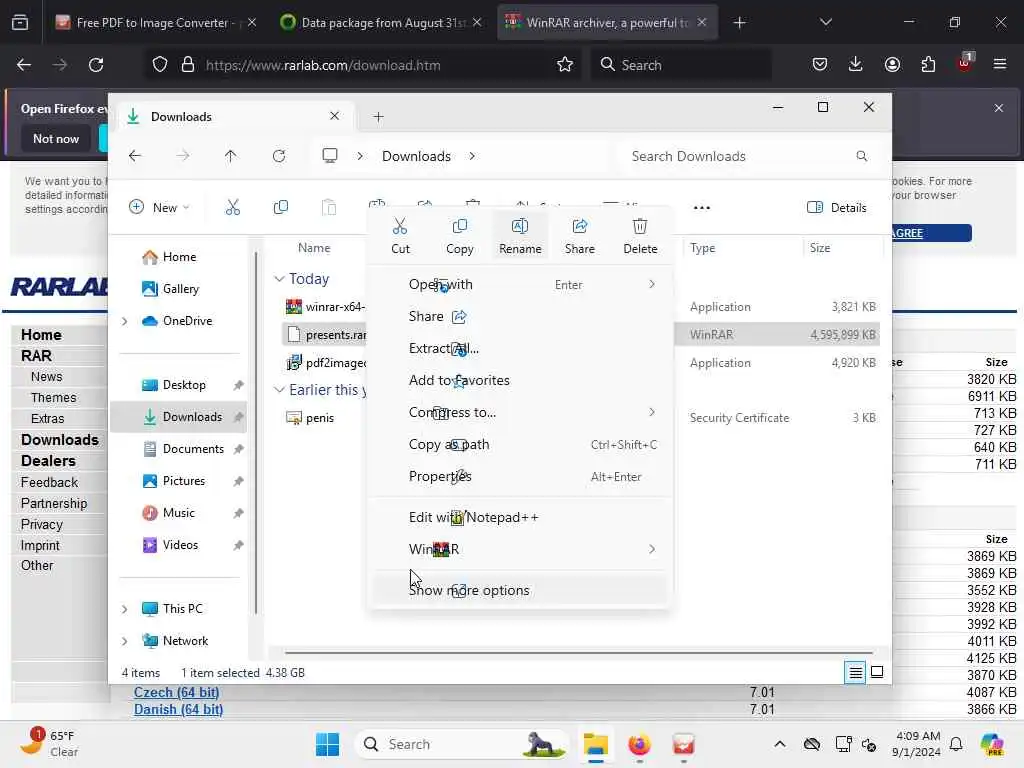Toggle the Details pane button

click(837, 208)
